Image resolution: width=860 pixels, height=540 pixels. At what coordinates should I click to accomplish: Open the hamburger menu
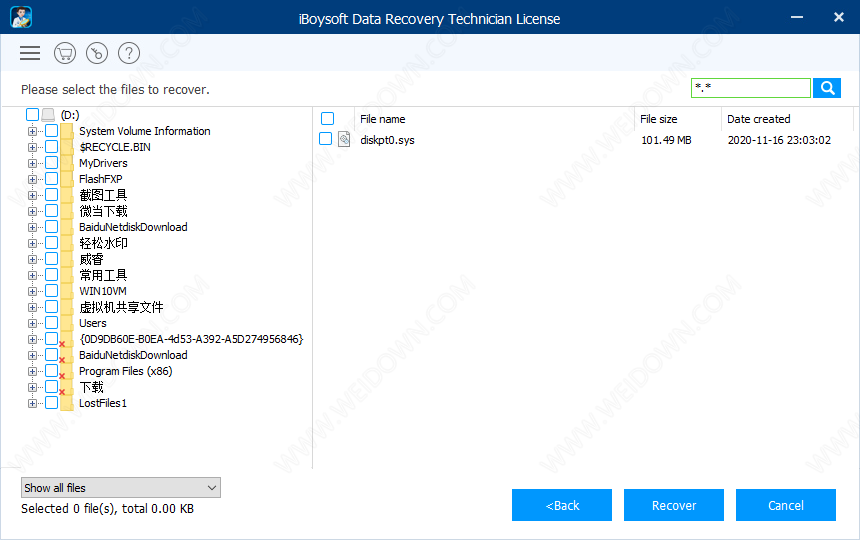tap(30, 53)
